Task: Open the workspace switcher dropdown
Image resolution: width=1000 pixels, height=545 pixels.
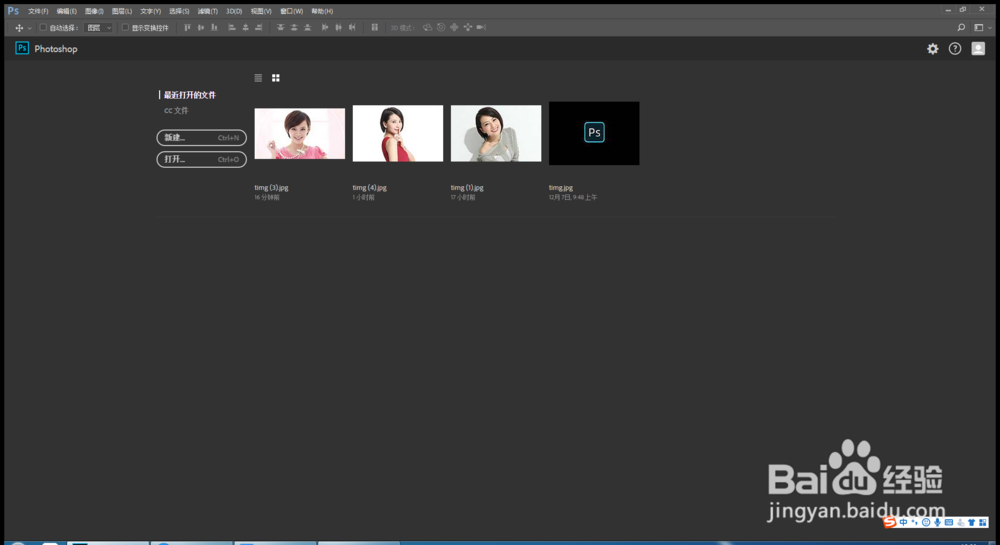Action: click(x=982, y=27)
